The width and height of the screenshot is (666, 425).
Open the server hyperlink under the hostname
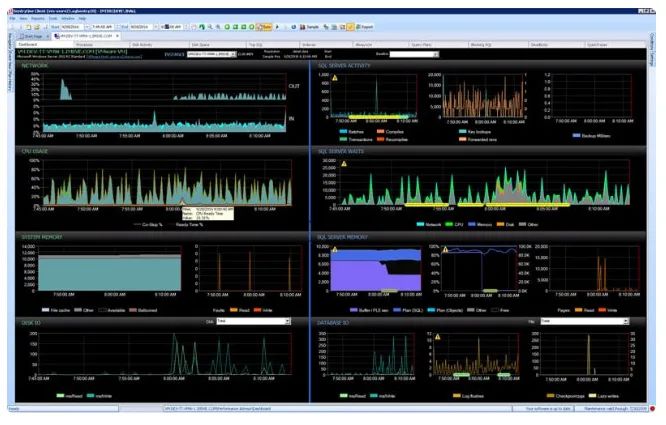(114, 56)
